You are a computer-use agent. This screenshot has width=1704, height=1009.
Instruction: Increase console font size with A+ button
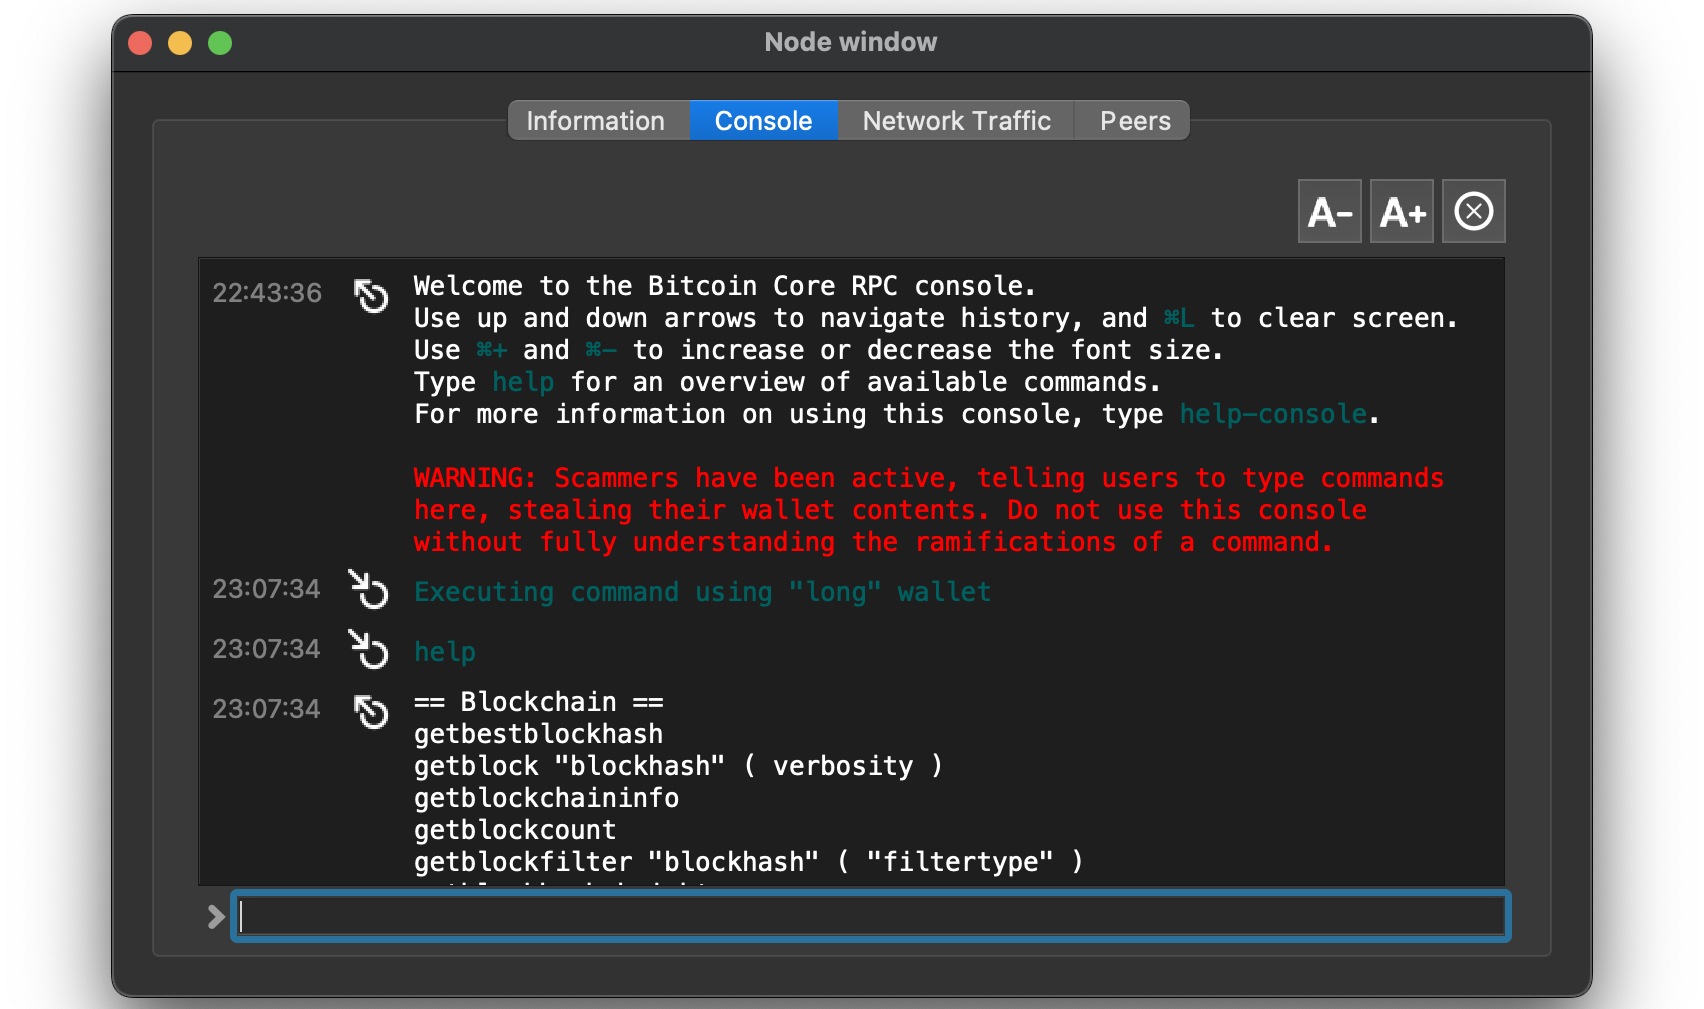click(1402, 211)
